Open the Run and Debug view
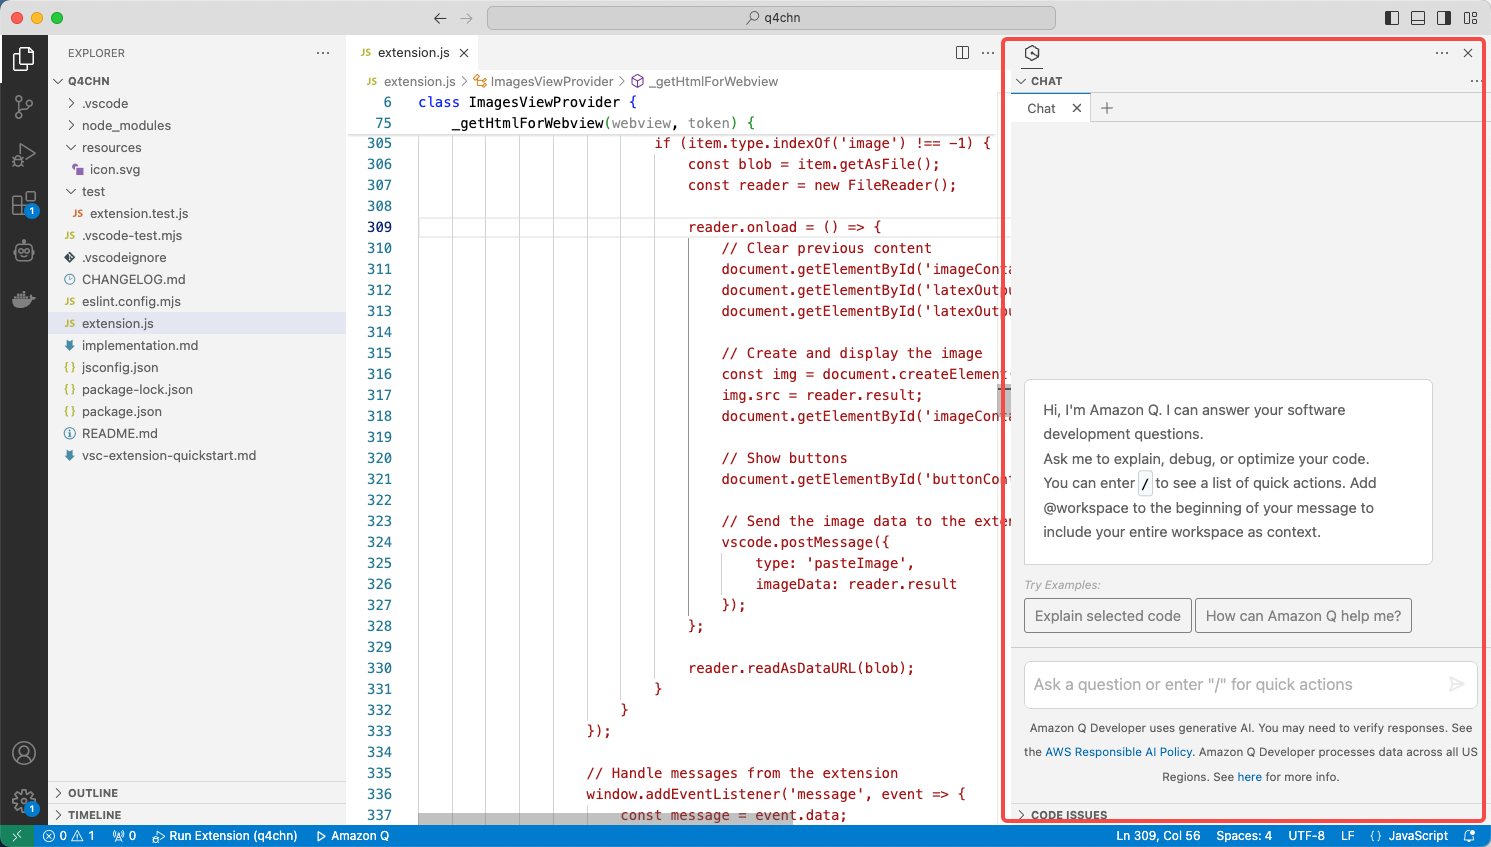Image resolution: width=1491 pixels, height=847 pixels. (24, 154)
